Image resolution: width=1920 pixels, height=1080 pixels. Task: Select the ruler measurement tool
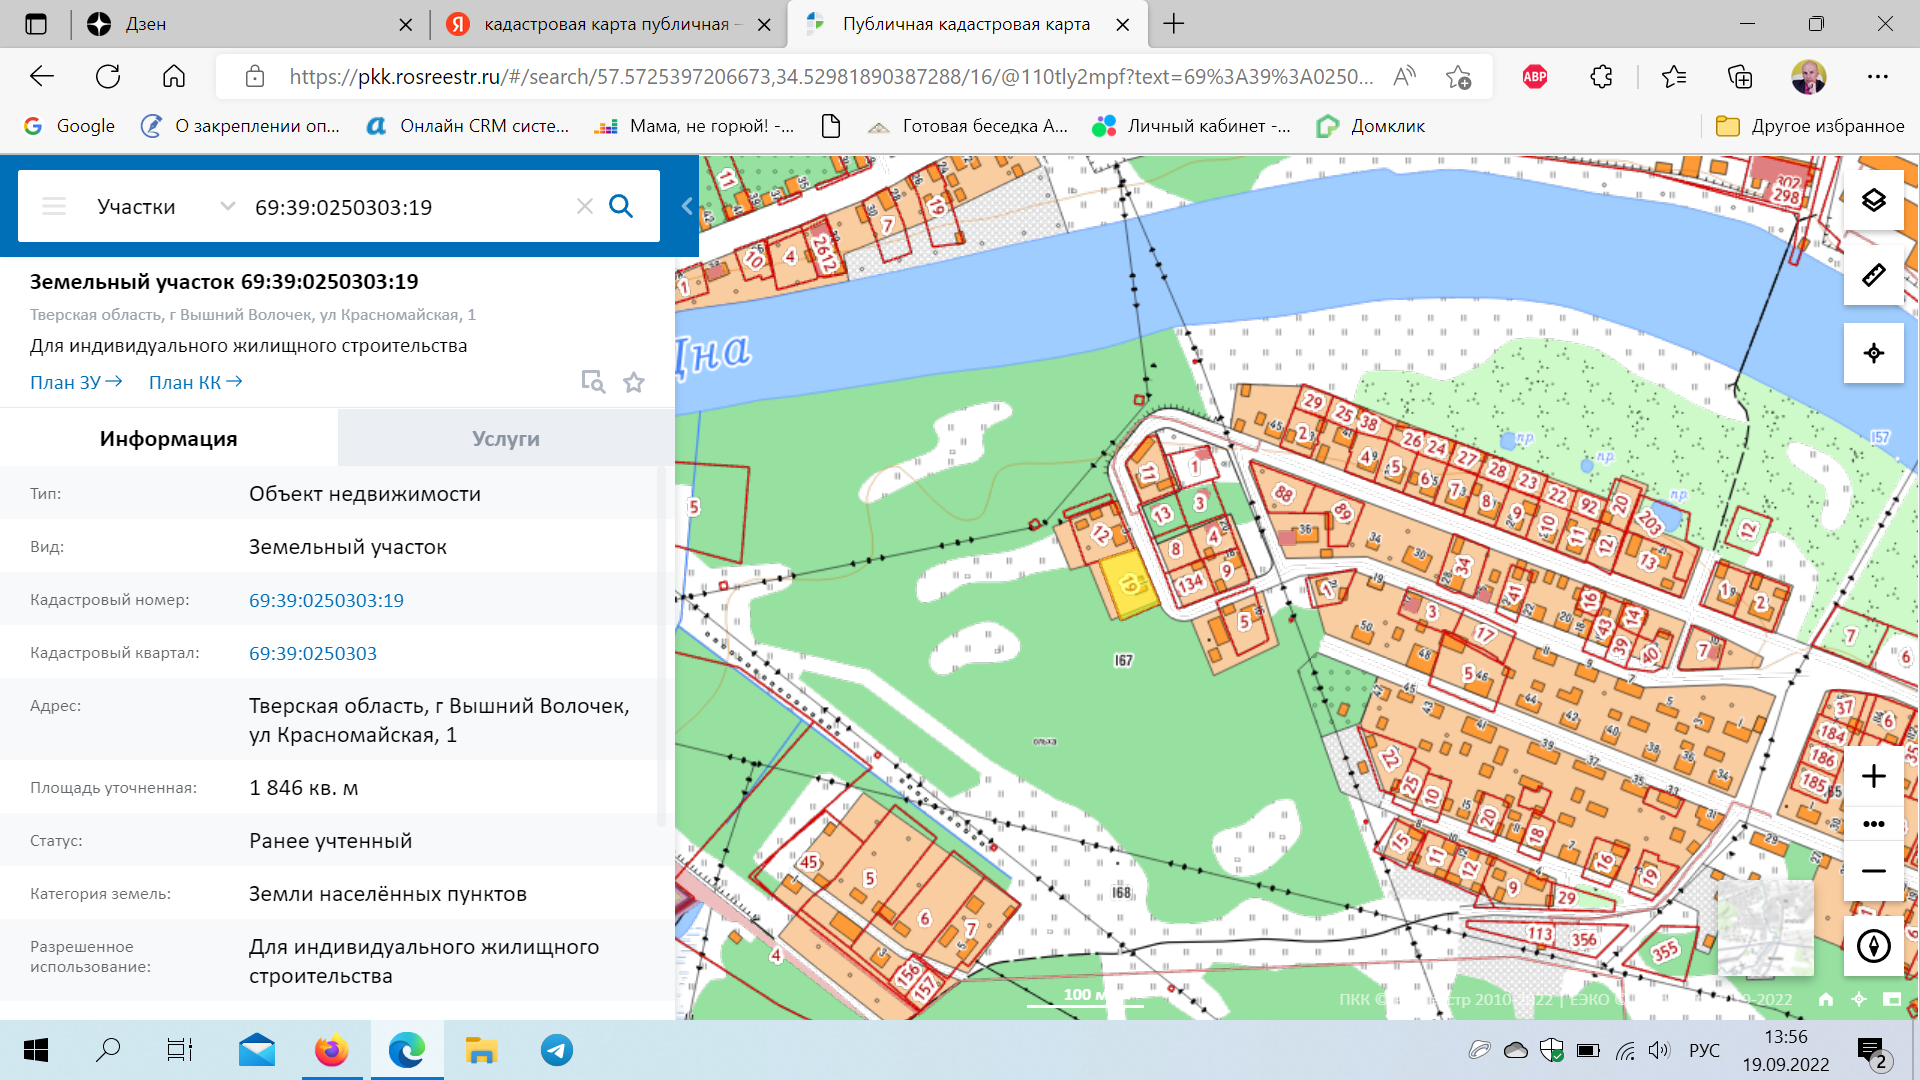[x=1873, y=275]
